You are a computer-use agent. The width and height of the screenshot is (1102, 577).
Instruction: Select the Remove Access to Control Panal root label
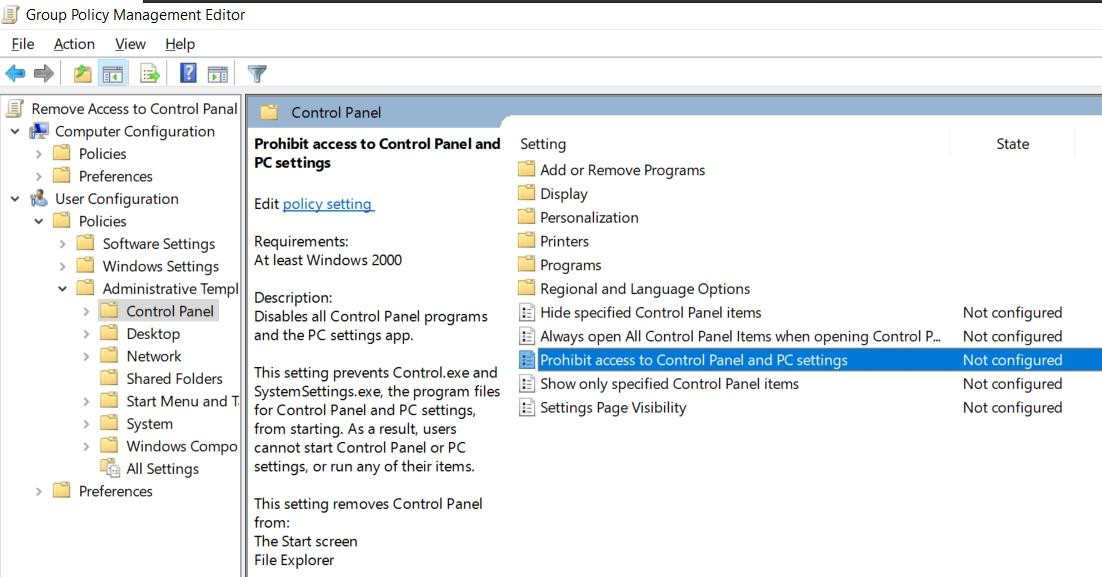[134, 108]
